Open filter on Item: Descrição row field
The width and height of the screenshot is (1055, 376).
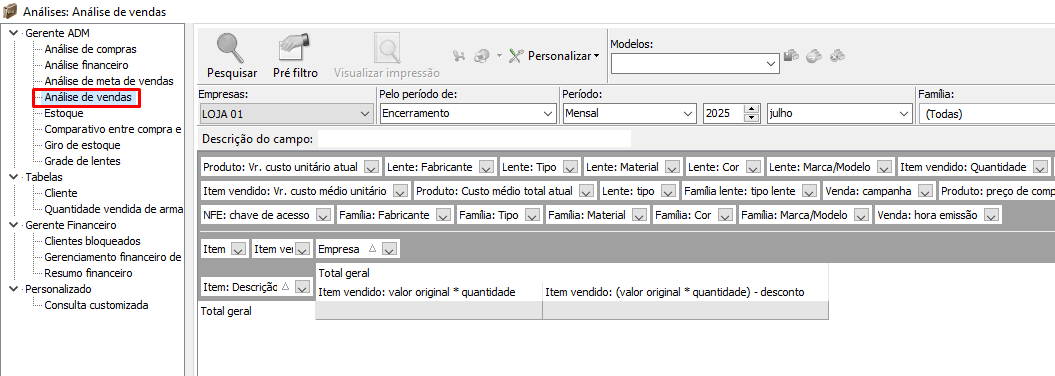click(302, 287)
